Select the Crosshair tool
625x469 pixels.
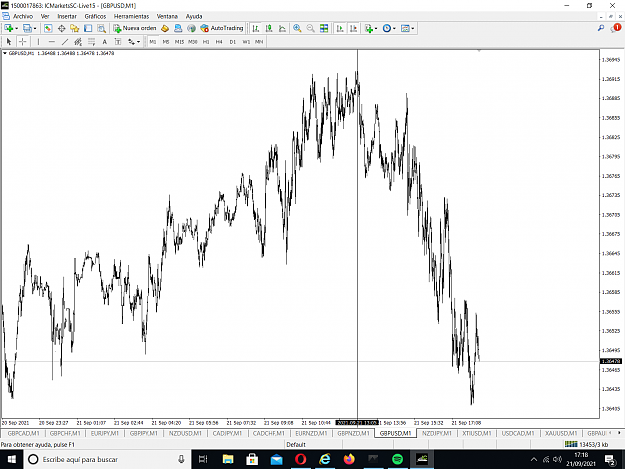pyautogui.click(x=22, y=41)
